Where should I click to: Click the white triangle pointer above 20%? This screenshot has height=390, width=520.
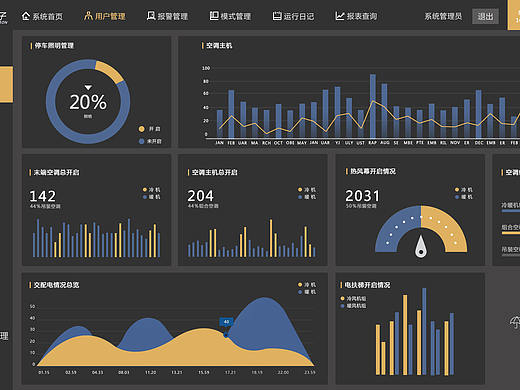[x=88, y=87]
